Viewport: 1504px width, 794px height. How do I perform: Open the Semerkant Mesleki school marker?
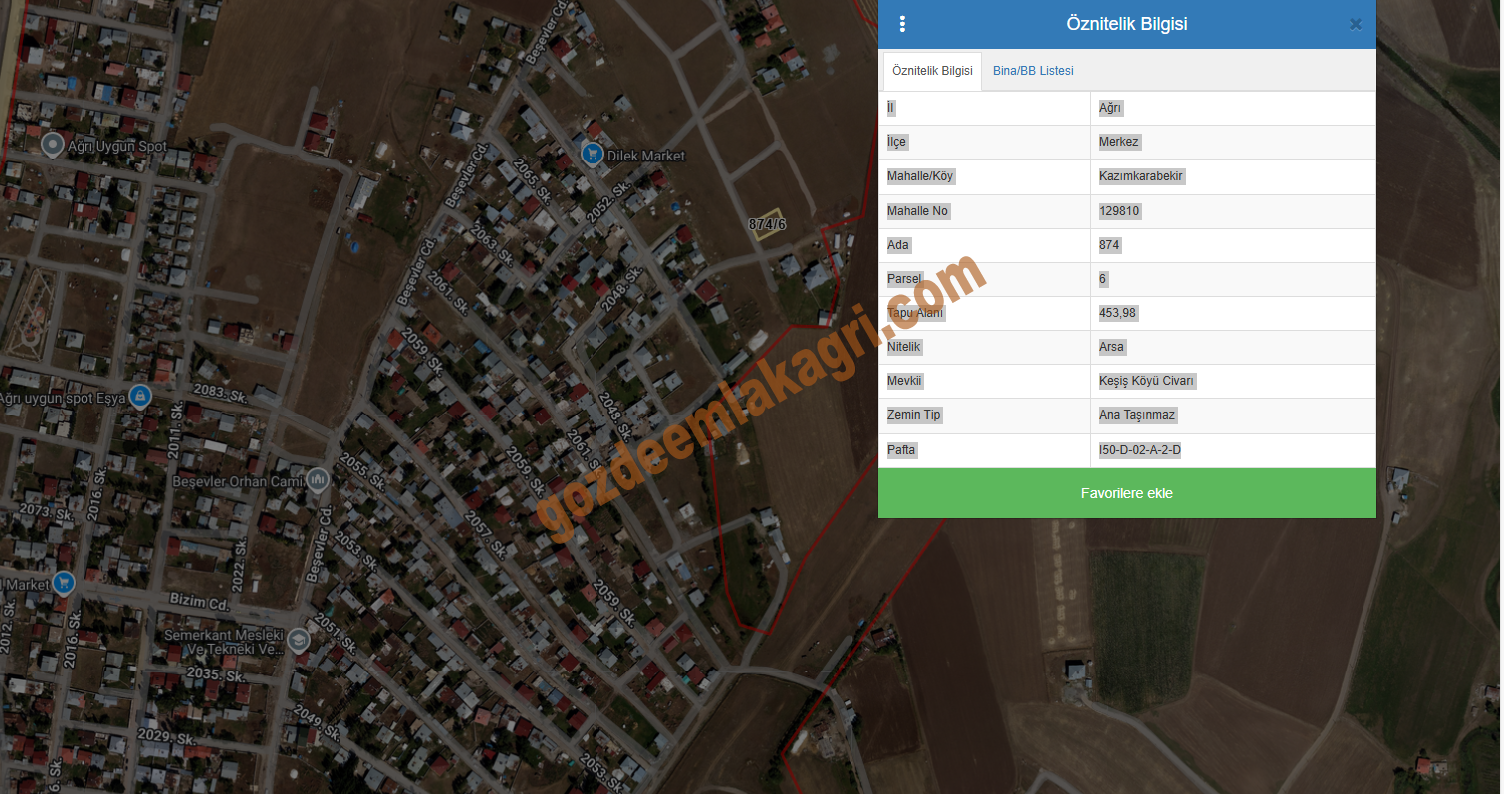299,640
